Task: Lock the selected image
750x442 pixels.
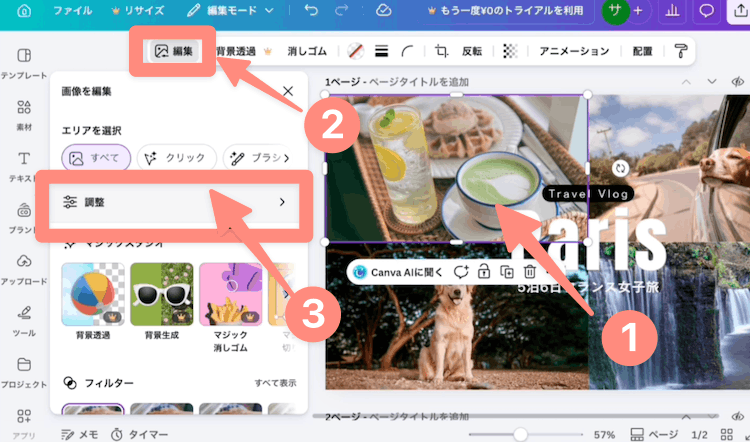Action: 484,272
